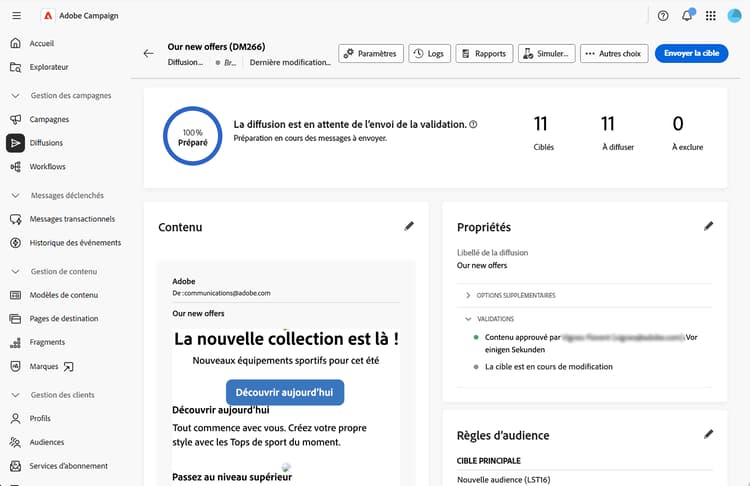Click CIBLE PRINCIPALE heading

tap(488, 461)
